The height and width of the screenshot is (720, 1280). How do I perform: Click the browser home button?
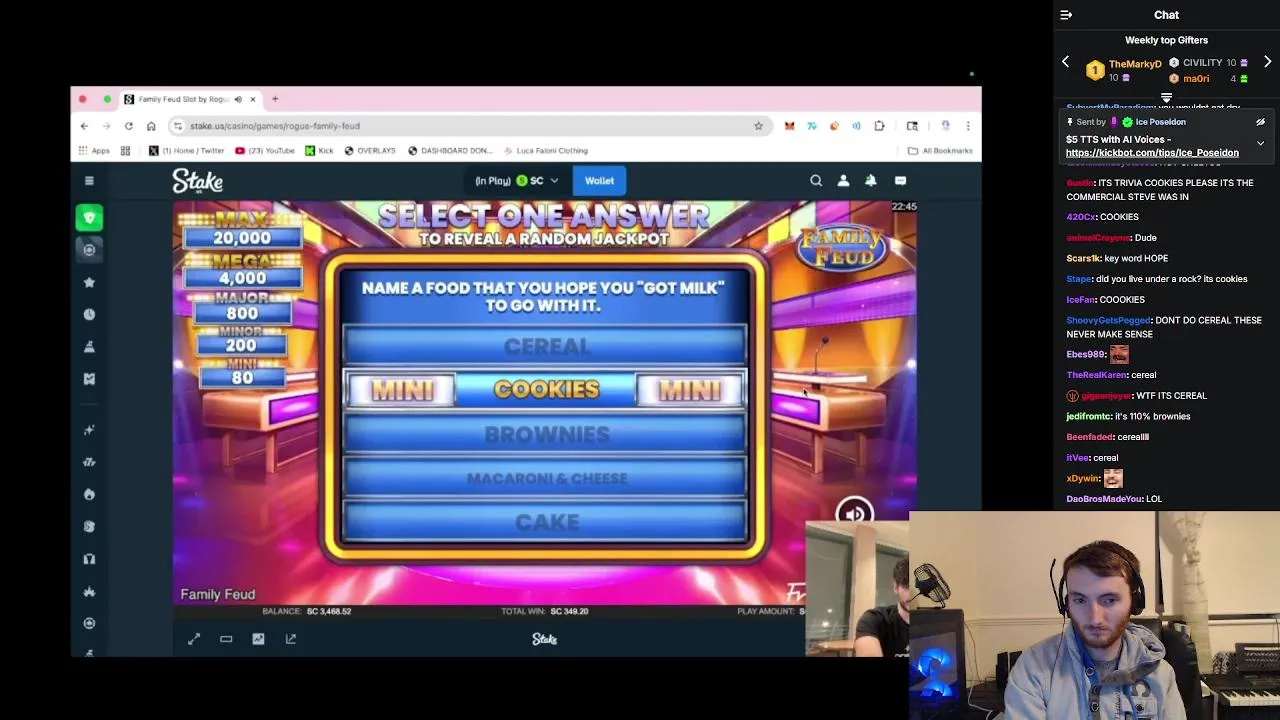[x=151, y=126]
